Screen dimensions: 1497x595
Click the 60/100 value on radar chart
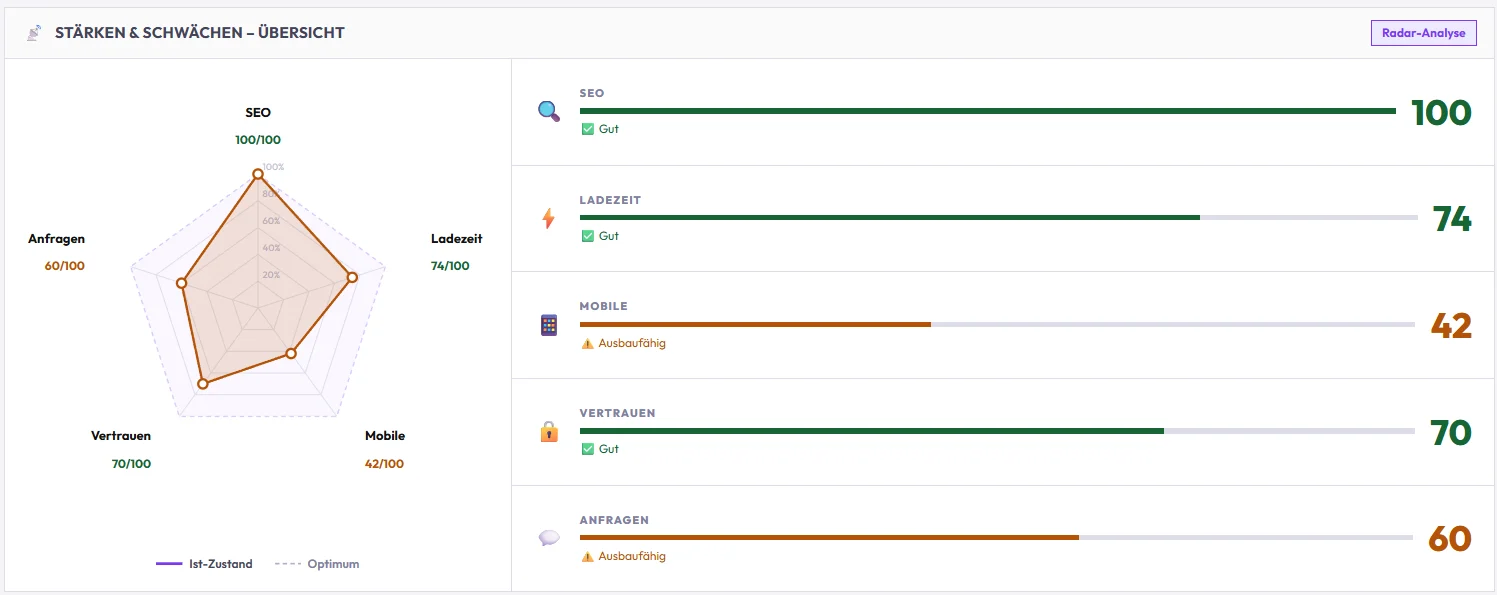(x=65, y=266)
